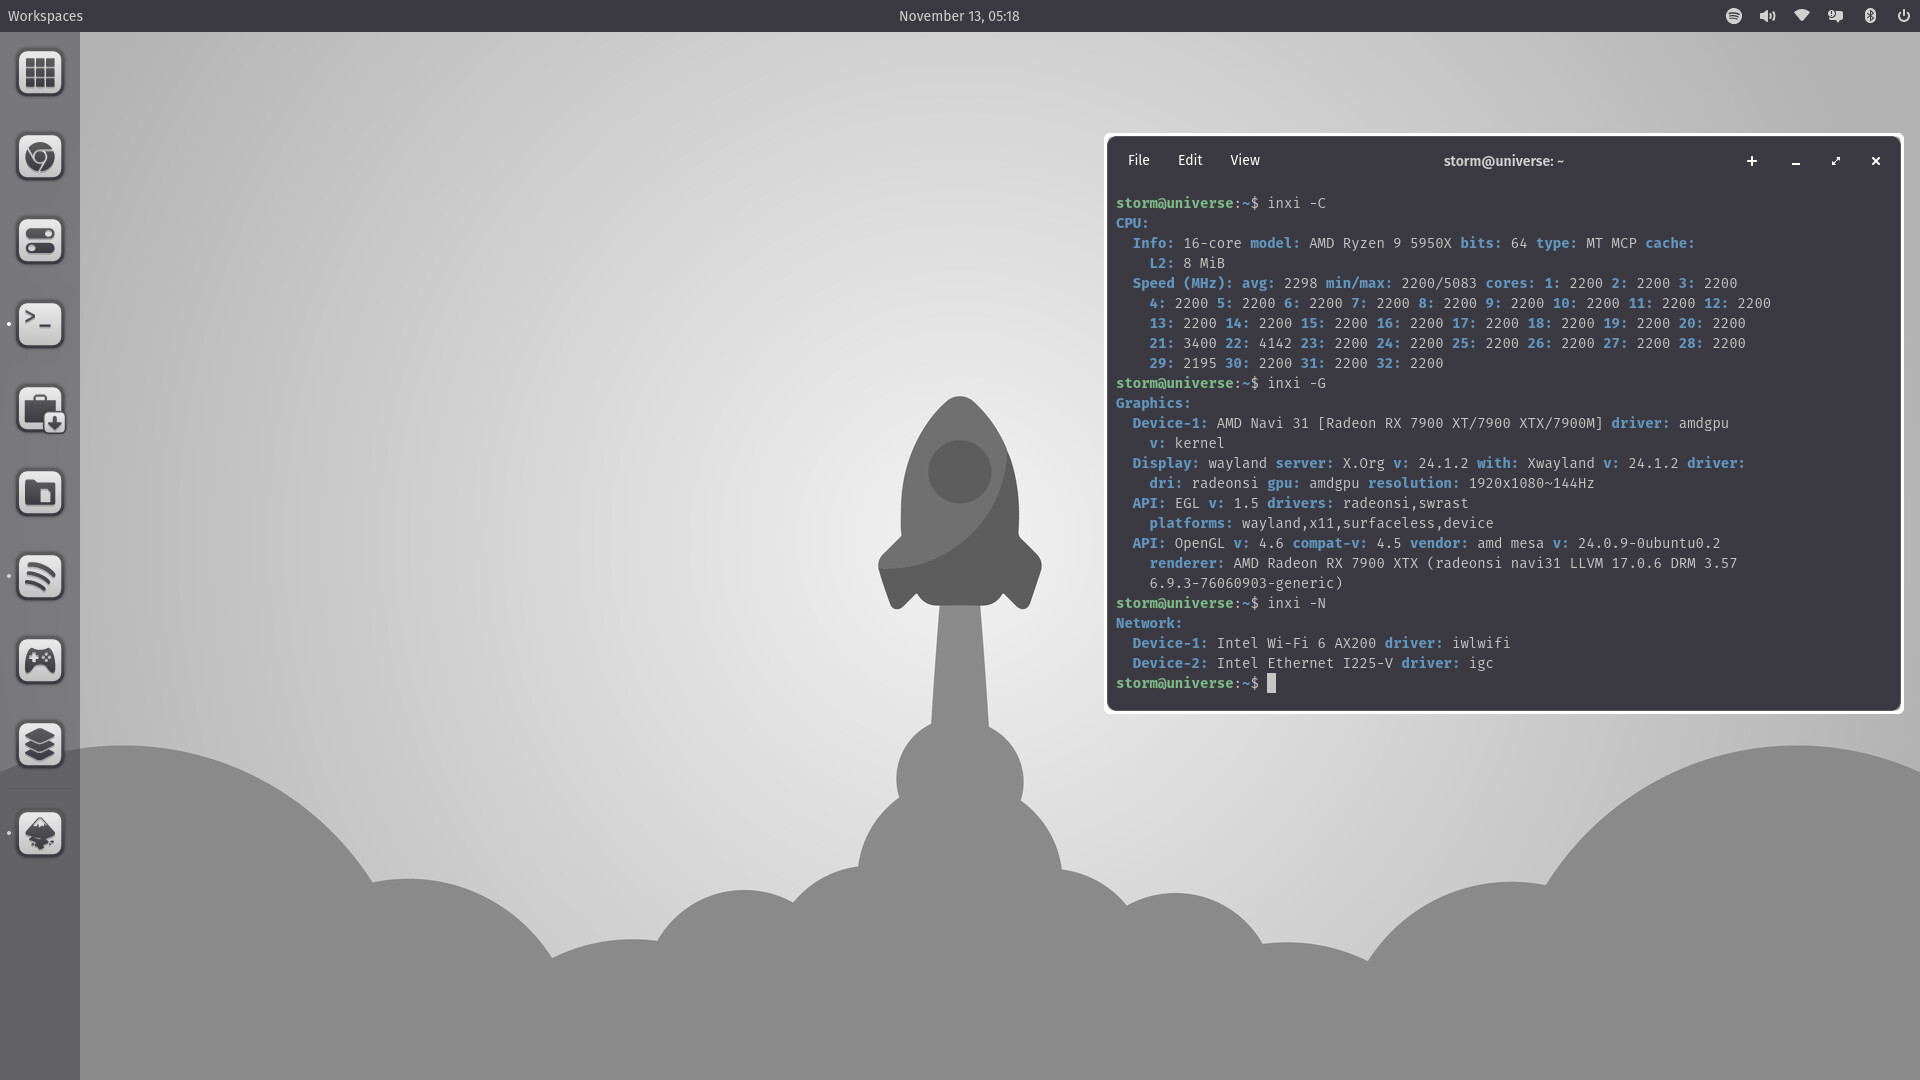Click Spotify tray icon in top bar
The height and width of the screenshot is (1080, 1920).
coord(1734,16)
